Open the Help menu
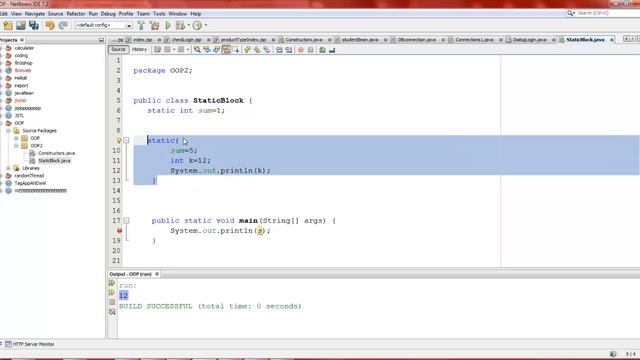The height and width of the screenshot is (360, 640). (196, 14)
